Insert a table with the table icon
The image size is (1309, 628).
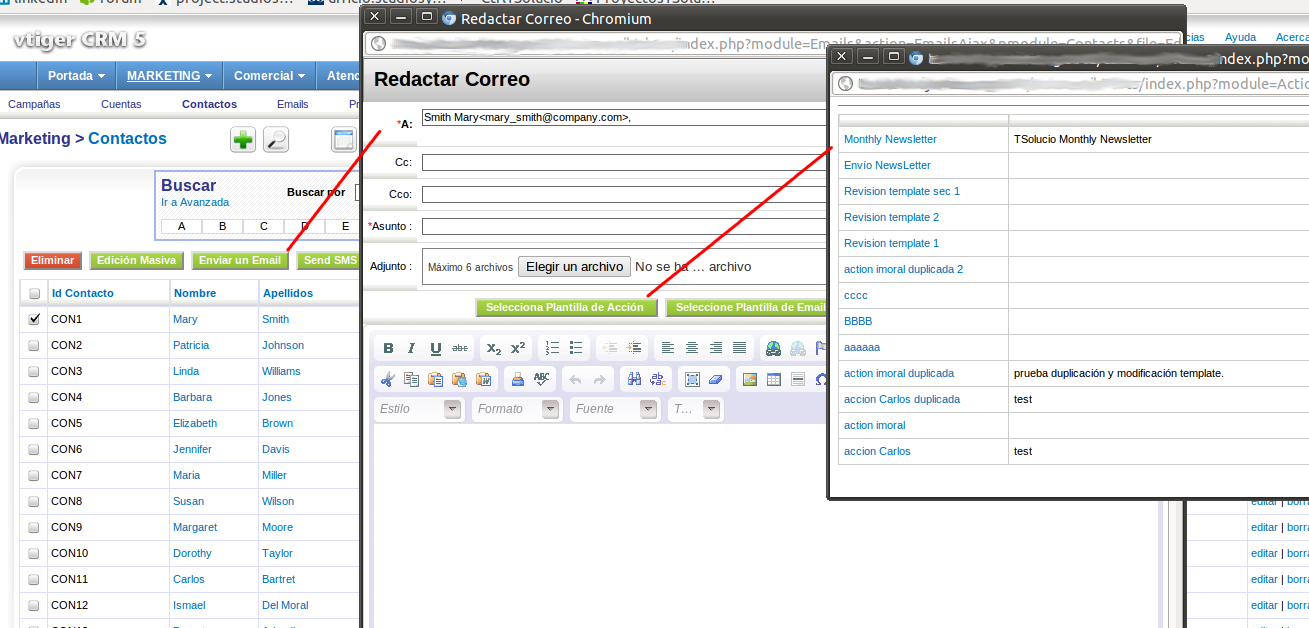pyautogui.click(x=774, y=379)
